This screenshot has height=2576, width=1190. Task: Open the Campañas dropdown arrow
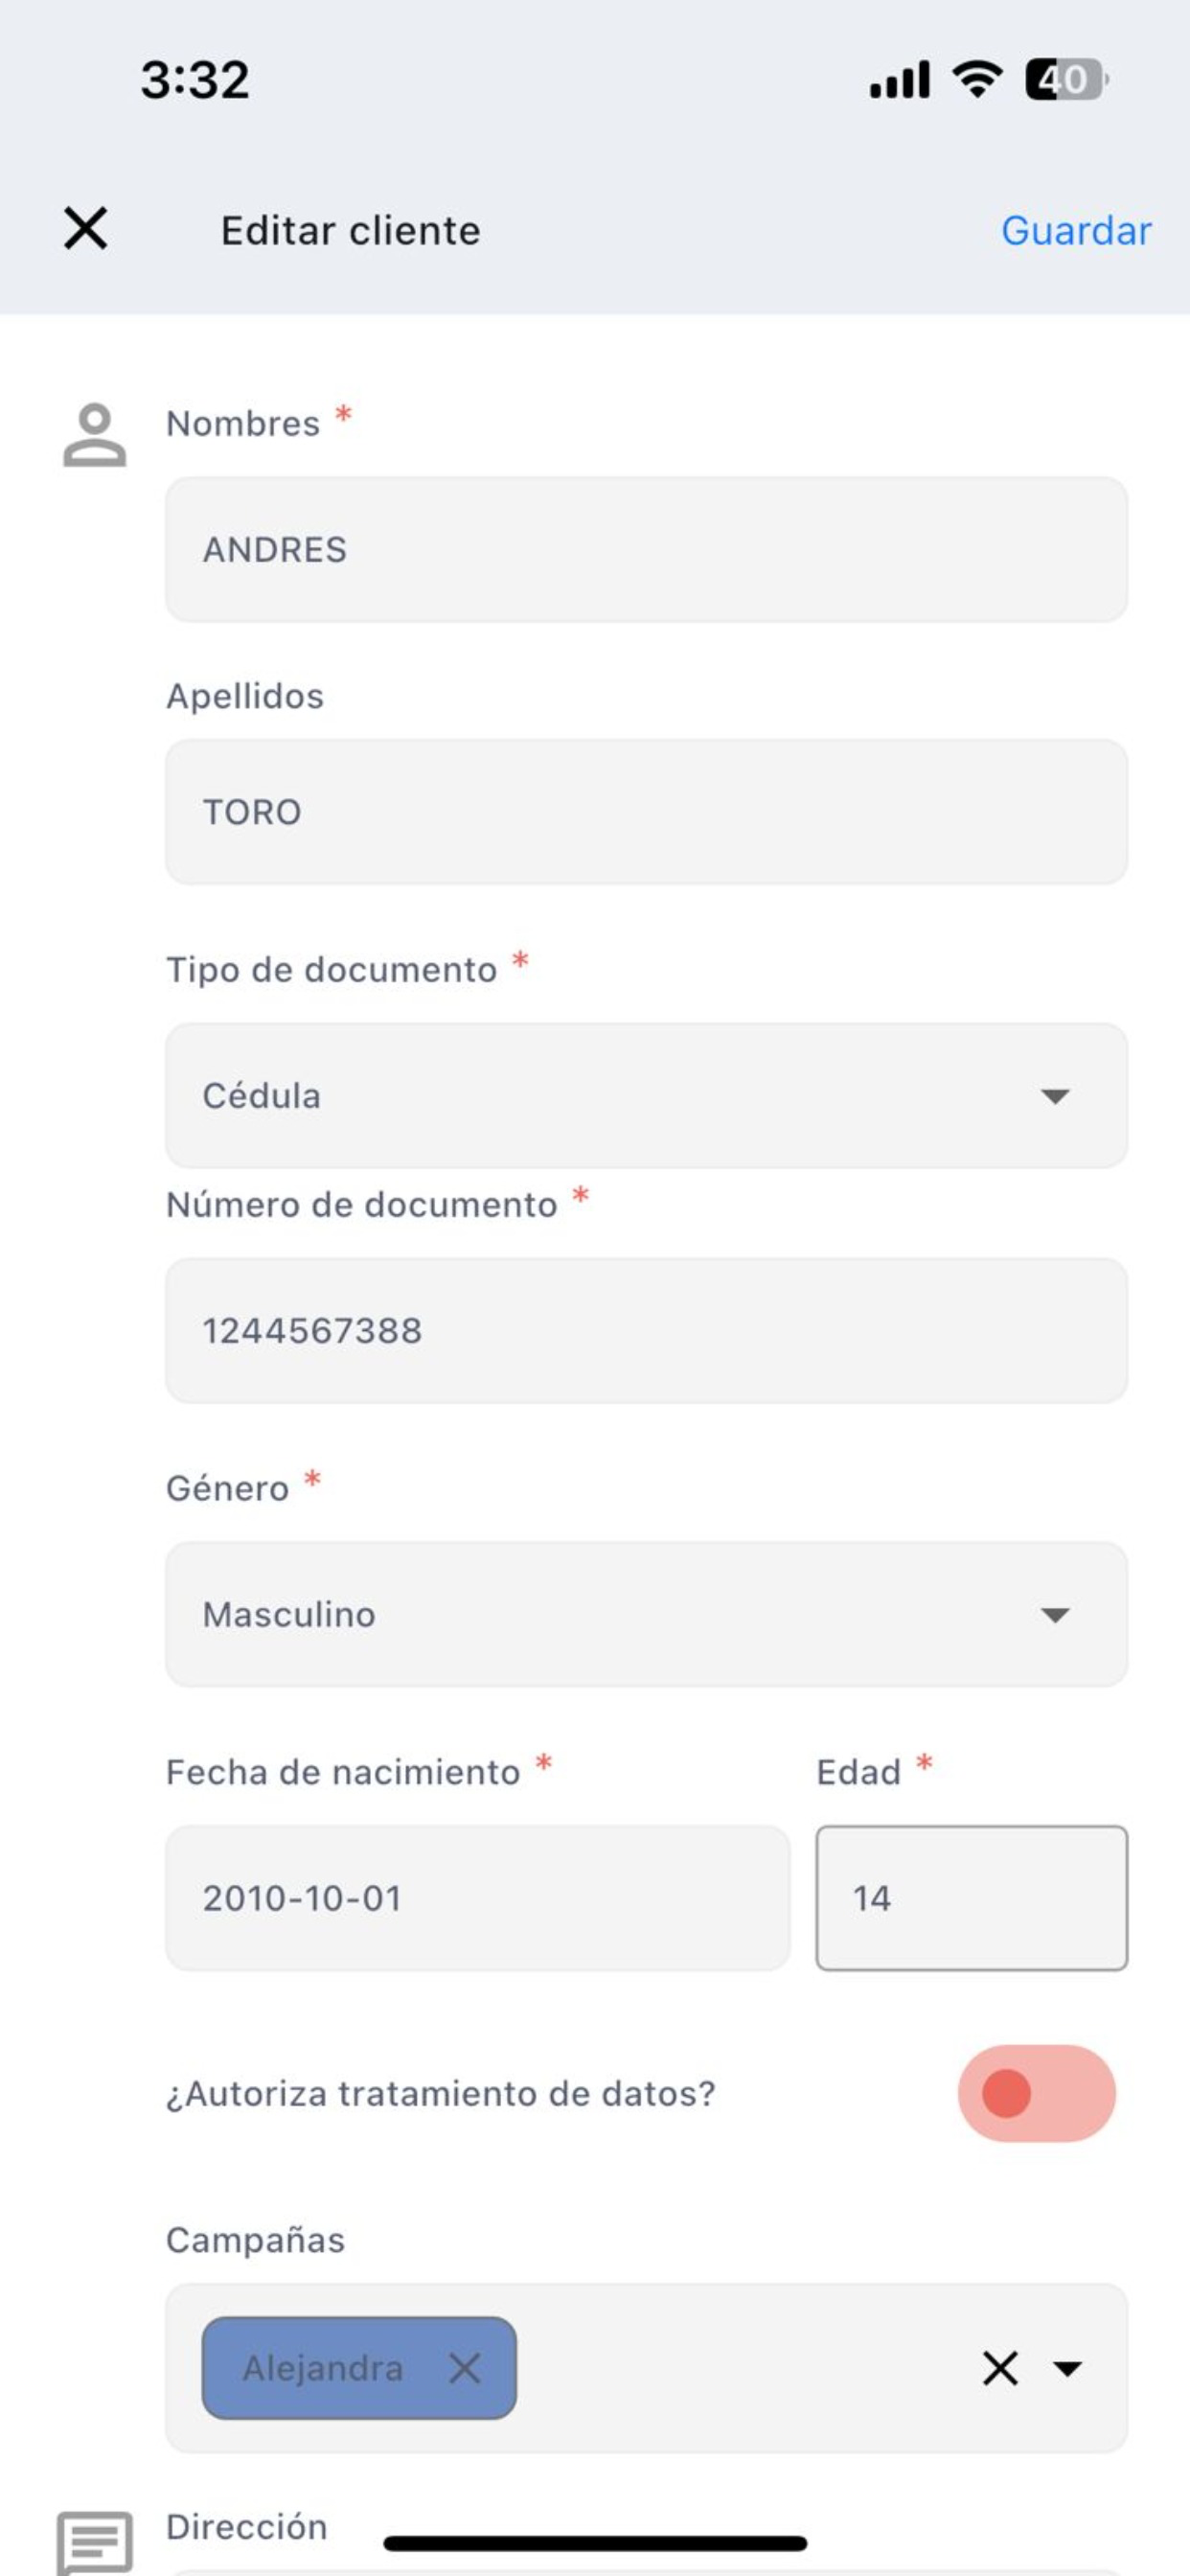1067,2368
